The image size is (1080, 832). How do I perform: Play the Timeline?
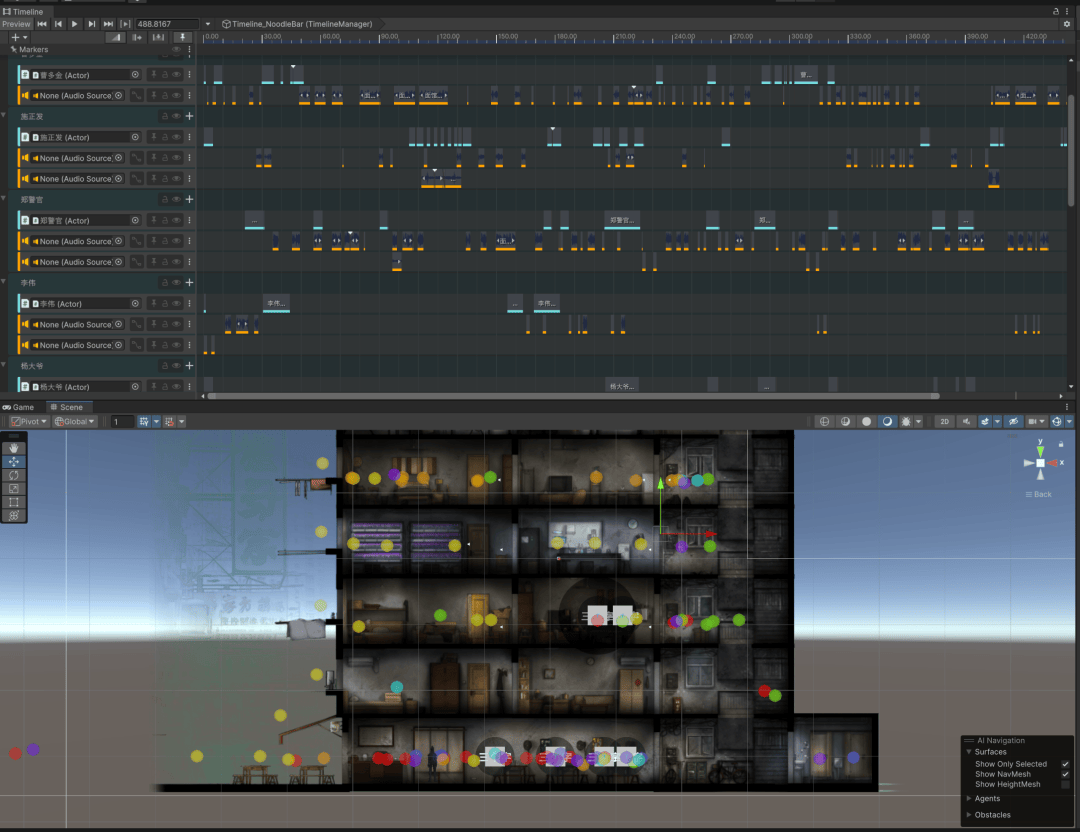(x=74, y=24)
